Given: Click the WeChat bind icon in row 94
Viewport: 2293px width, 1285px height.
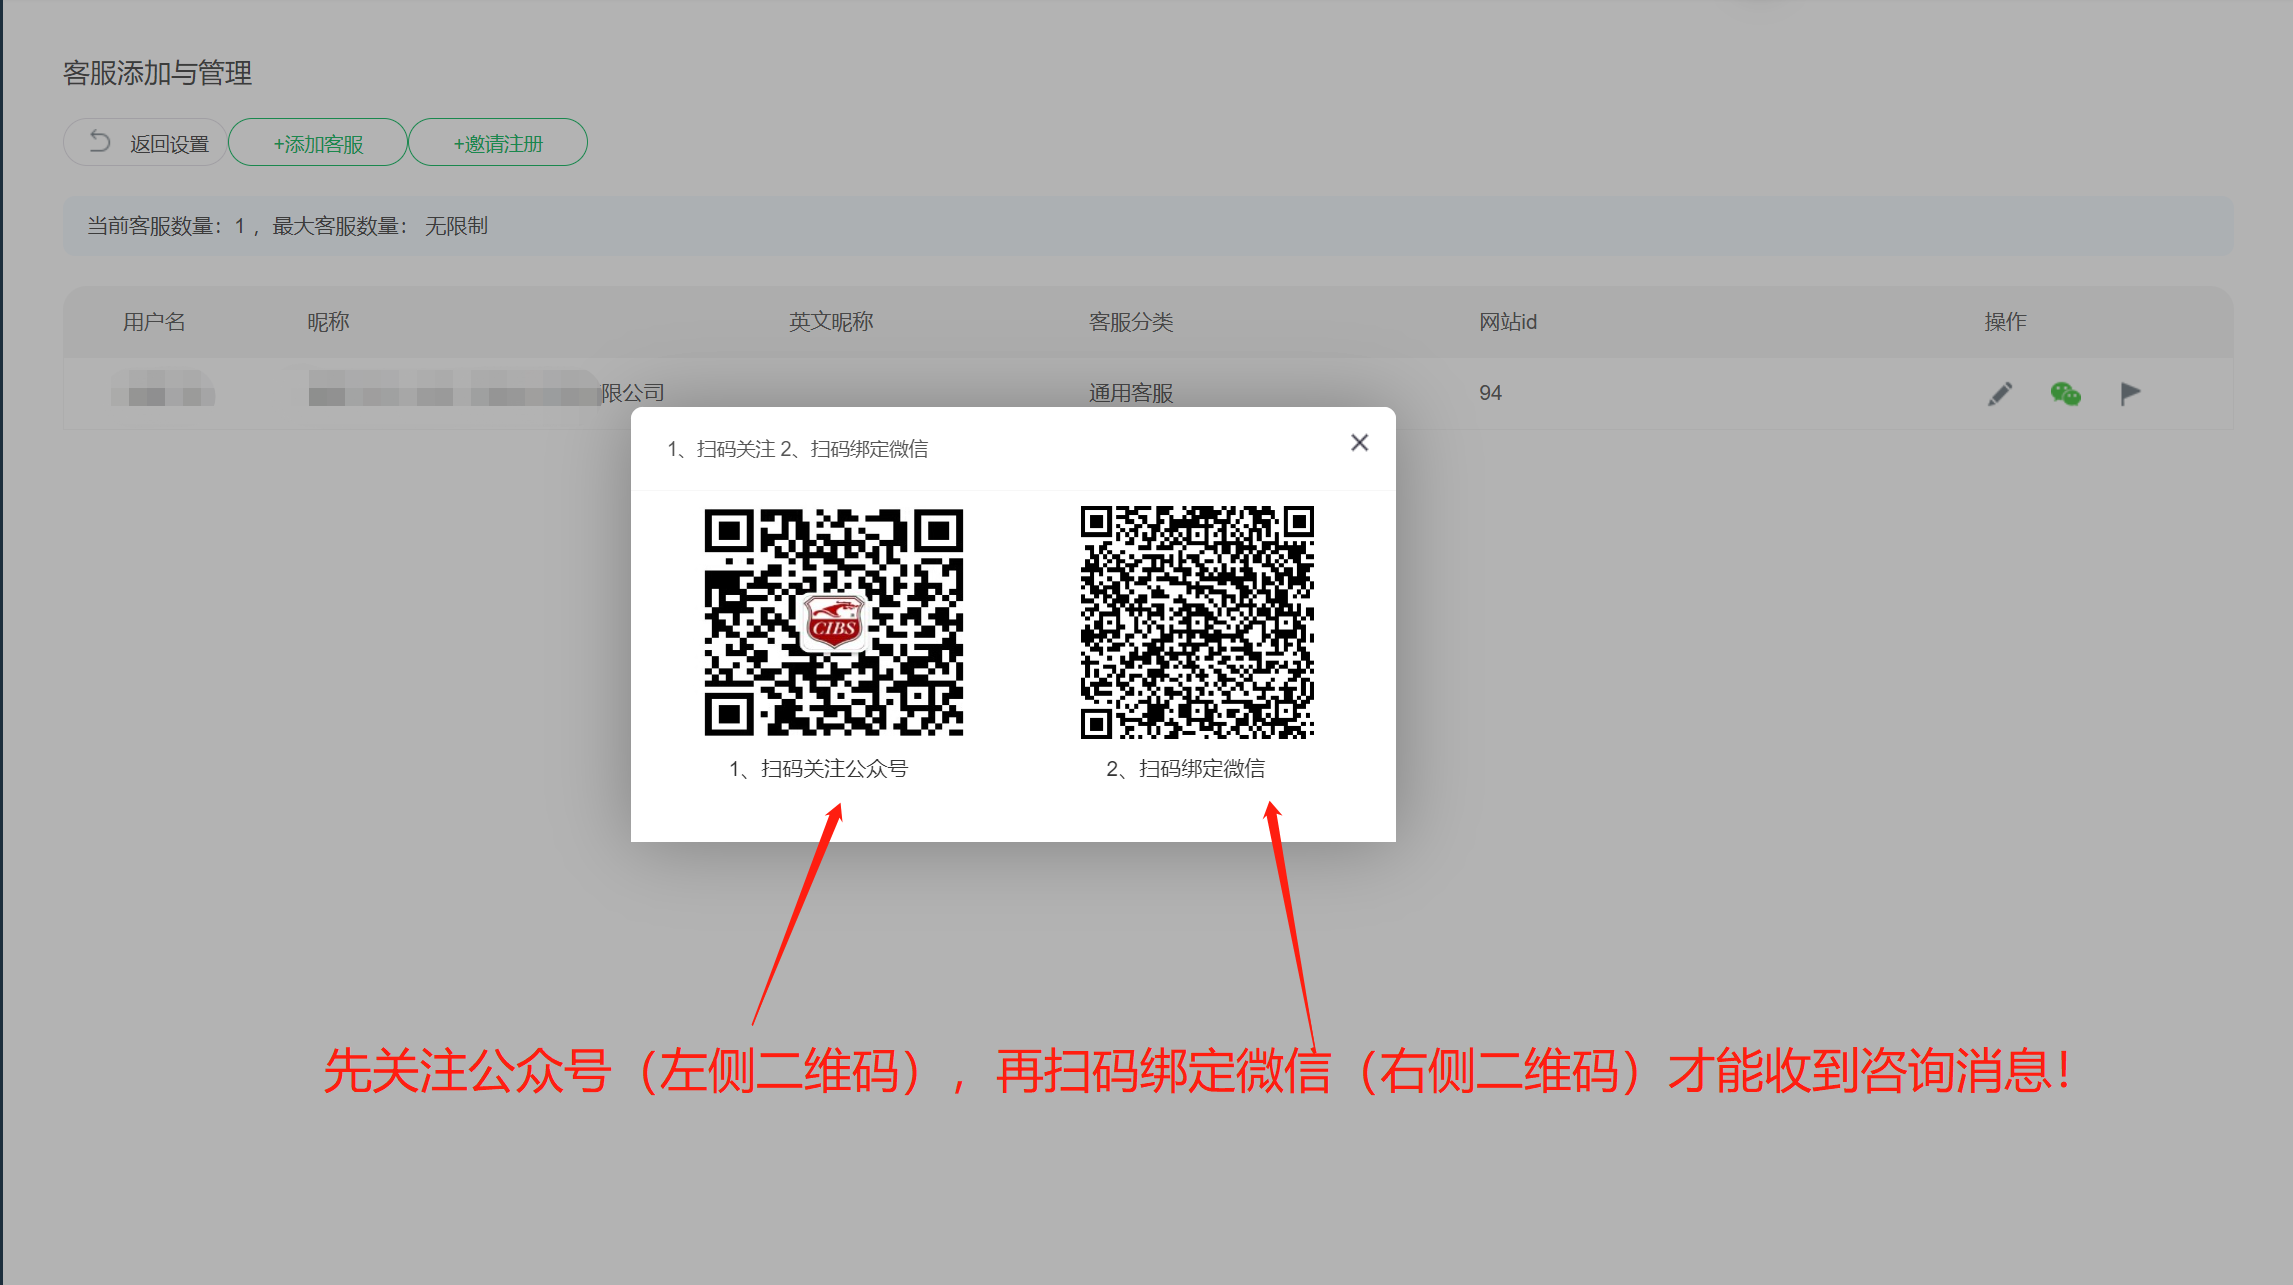Looking at the screenshot, I should coord(2065,394).
